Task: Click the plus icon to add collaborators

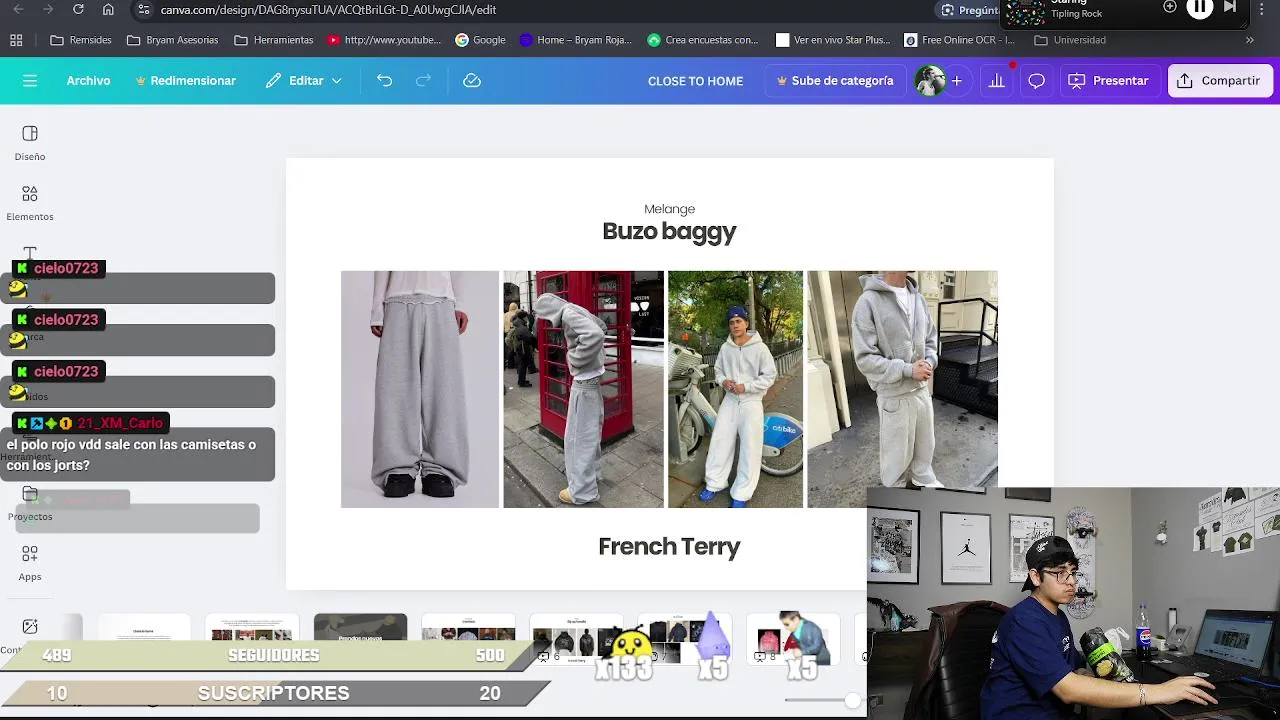Action: click(x=956, y=81)
